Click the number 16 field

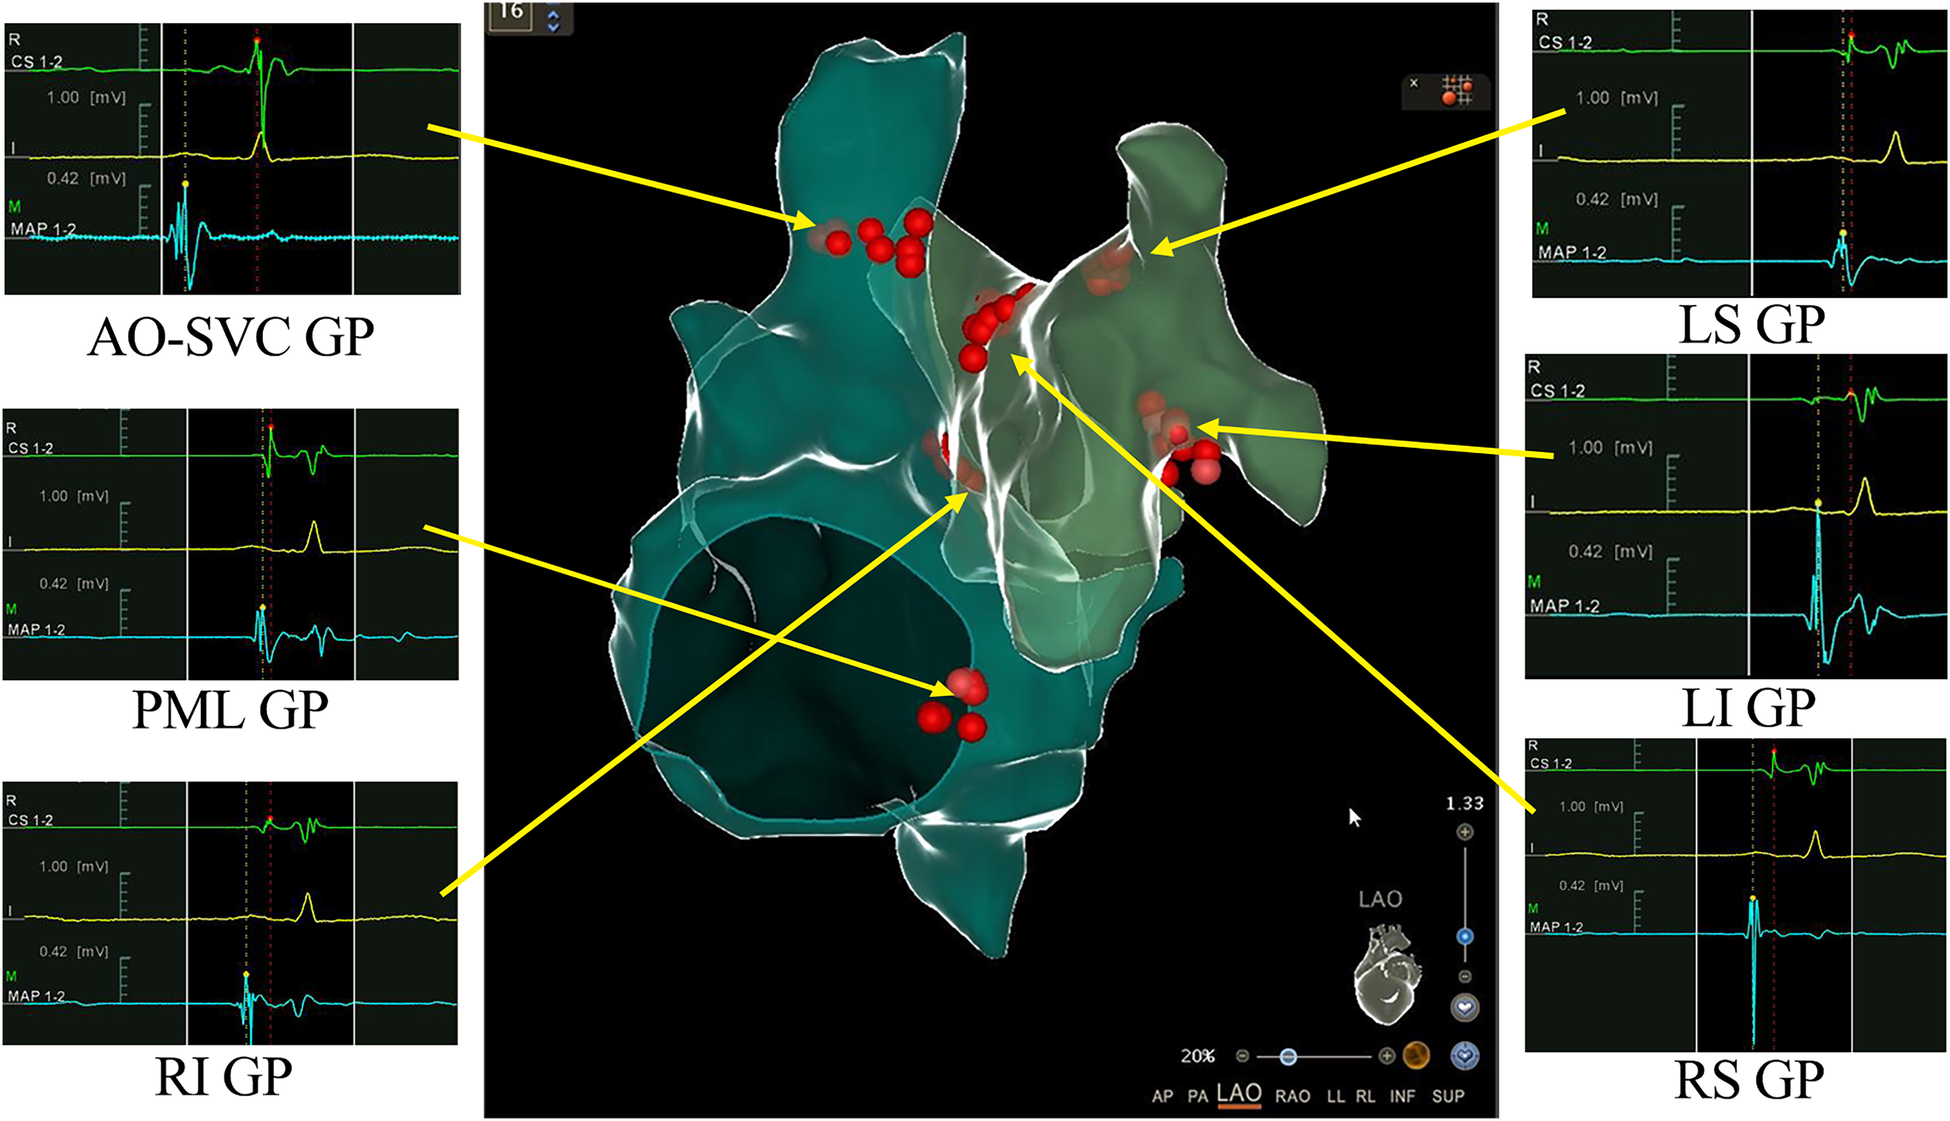point(510,14)
